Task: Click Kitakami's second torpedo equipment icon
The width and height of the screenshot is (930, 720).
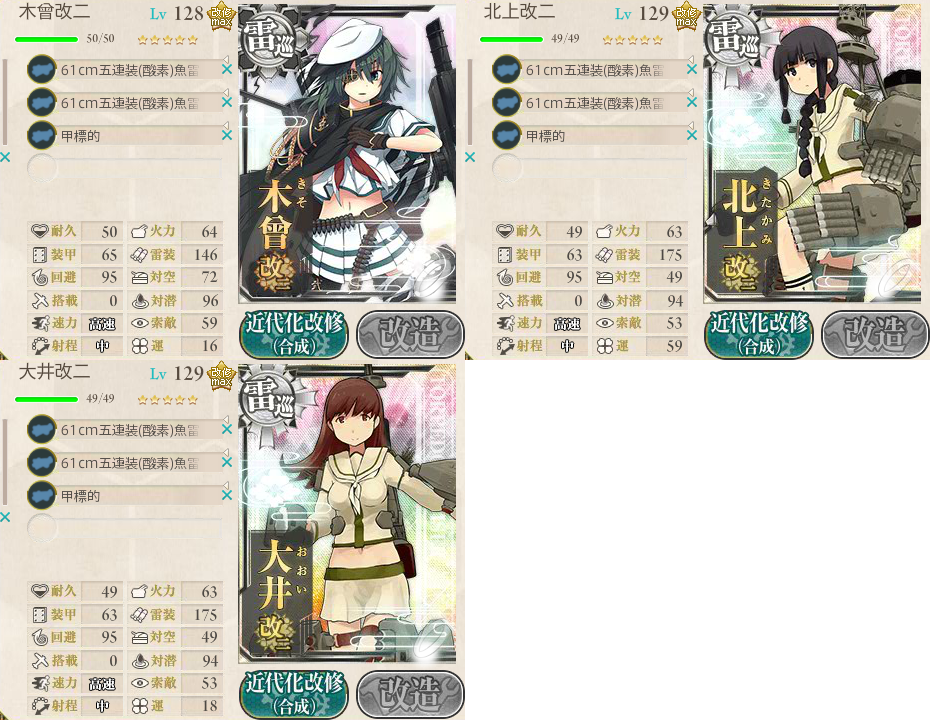Action: [507, 103]
